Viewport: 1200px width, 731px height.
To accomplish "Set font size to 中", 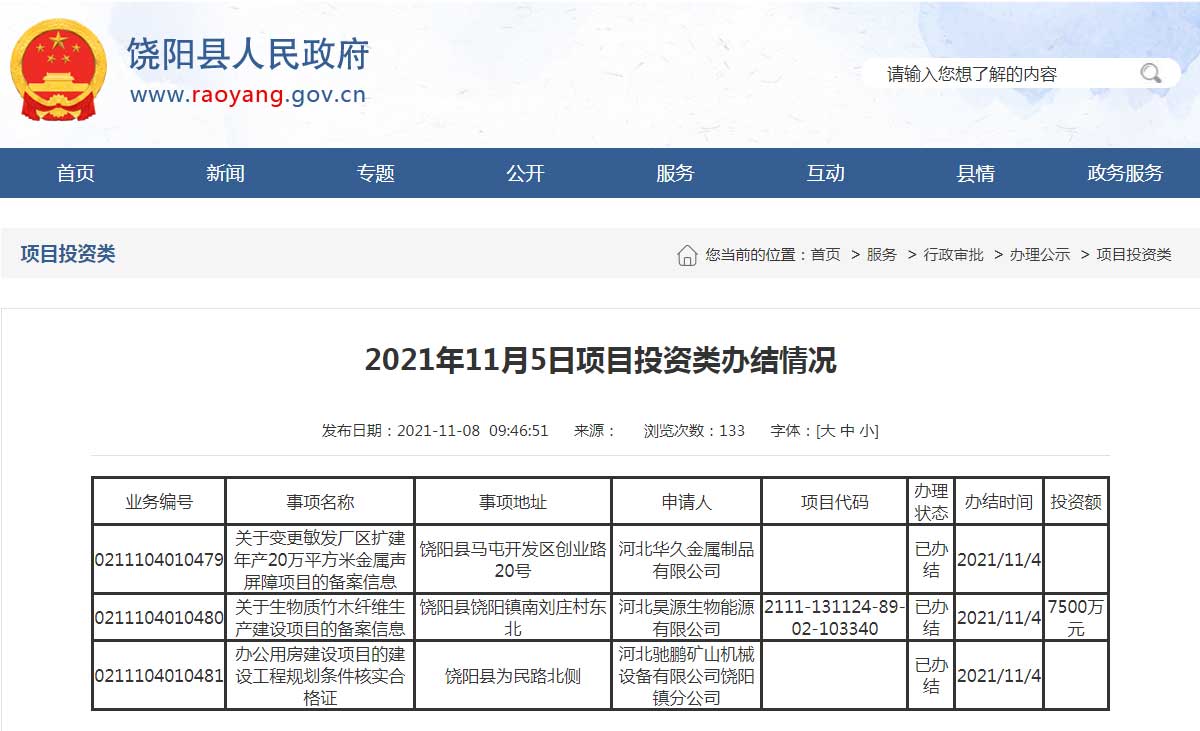I will (847, 431).
